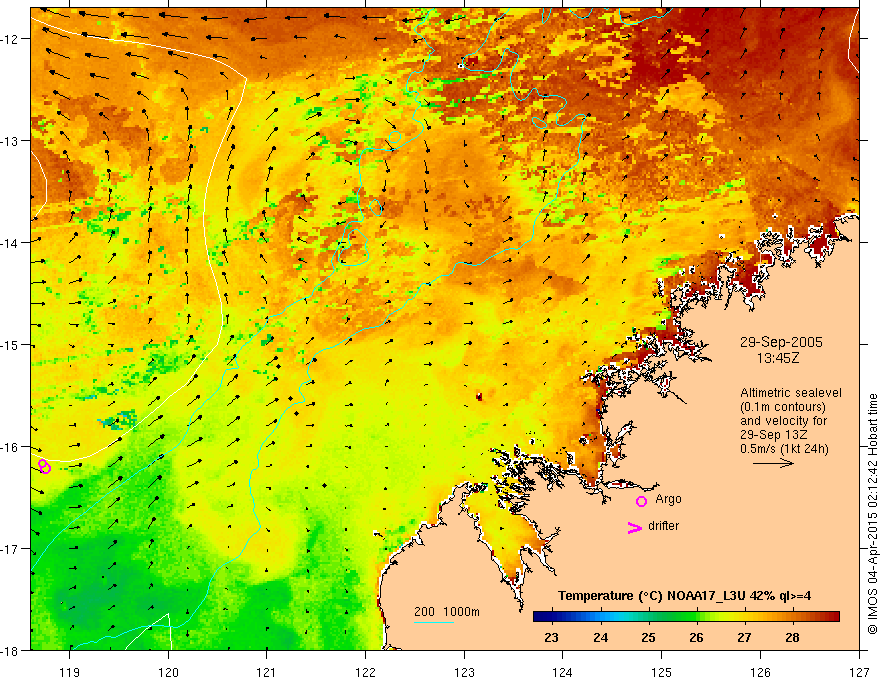Click latitude axis label -14

point(11,243)
